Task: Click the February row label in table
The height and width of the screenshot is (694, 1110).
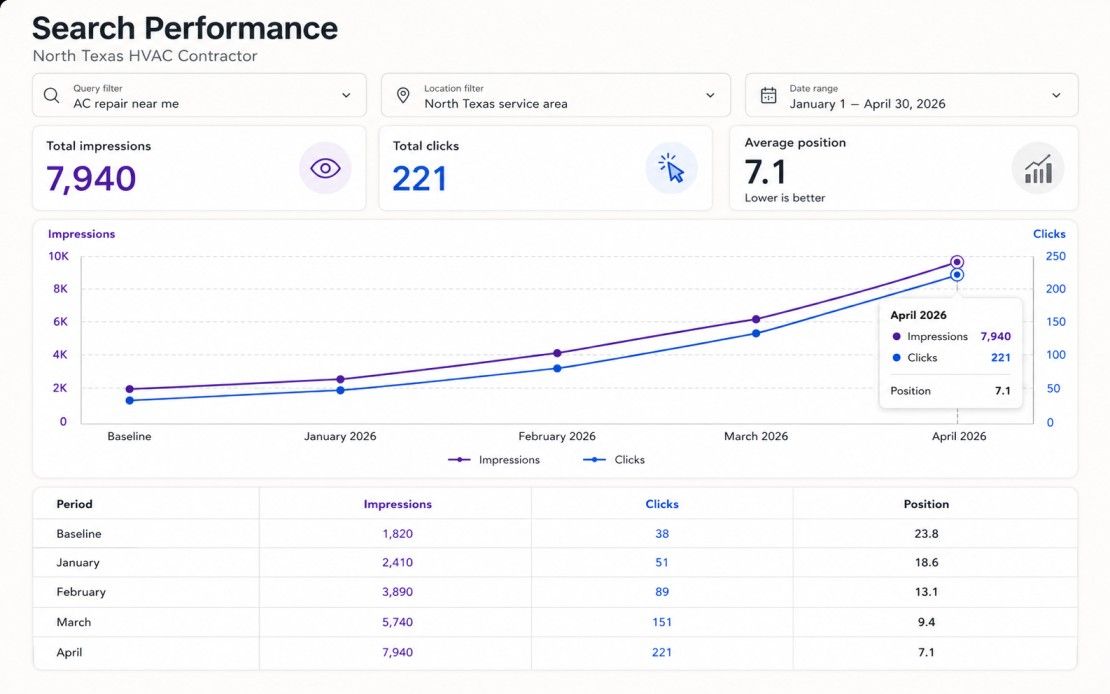Action: (81, 592)
